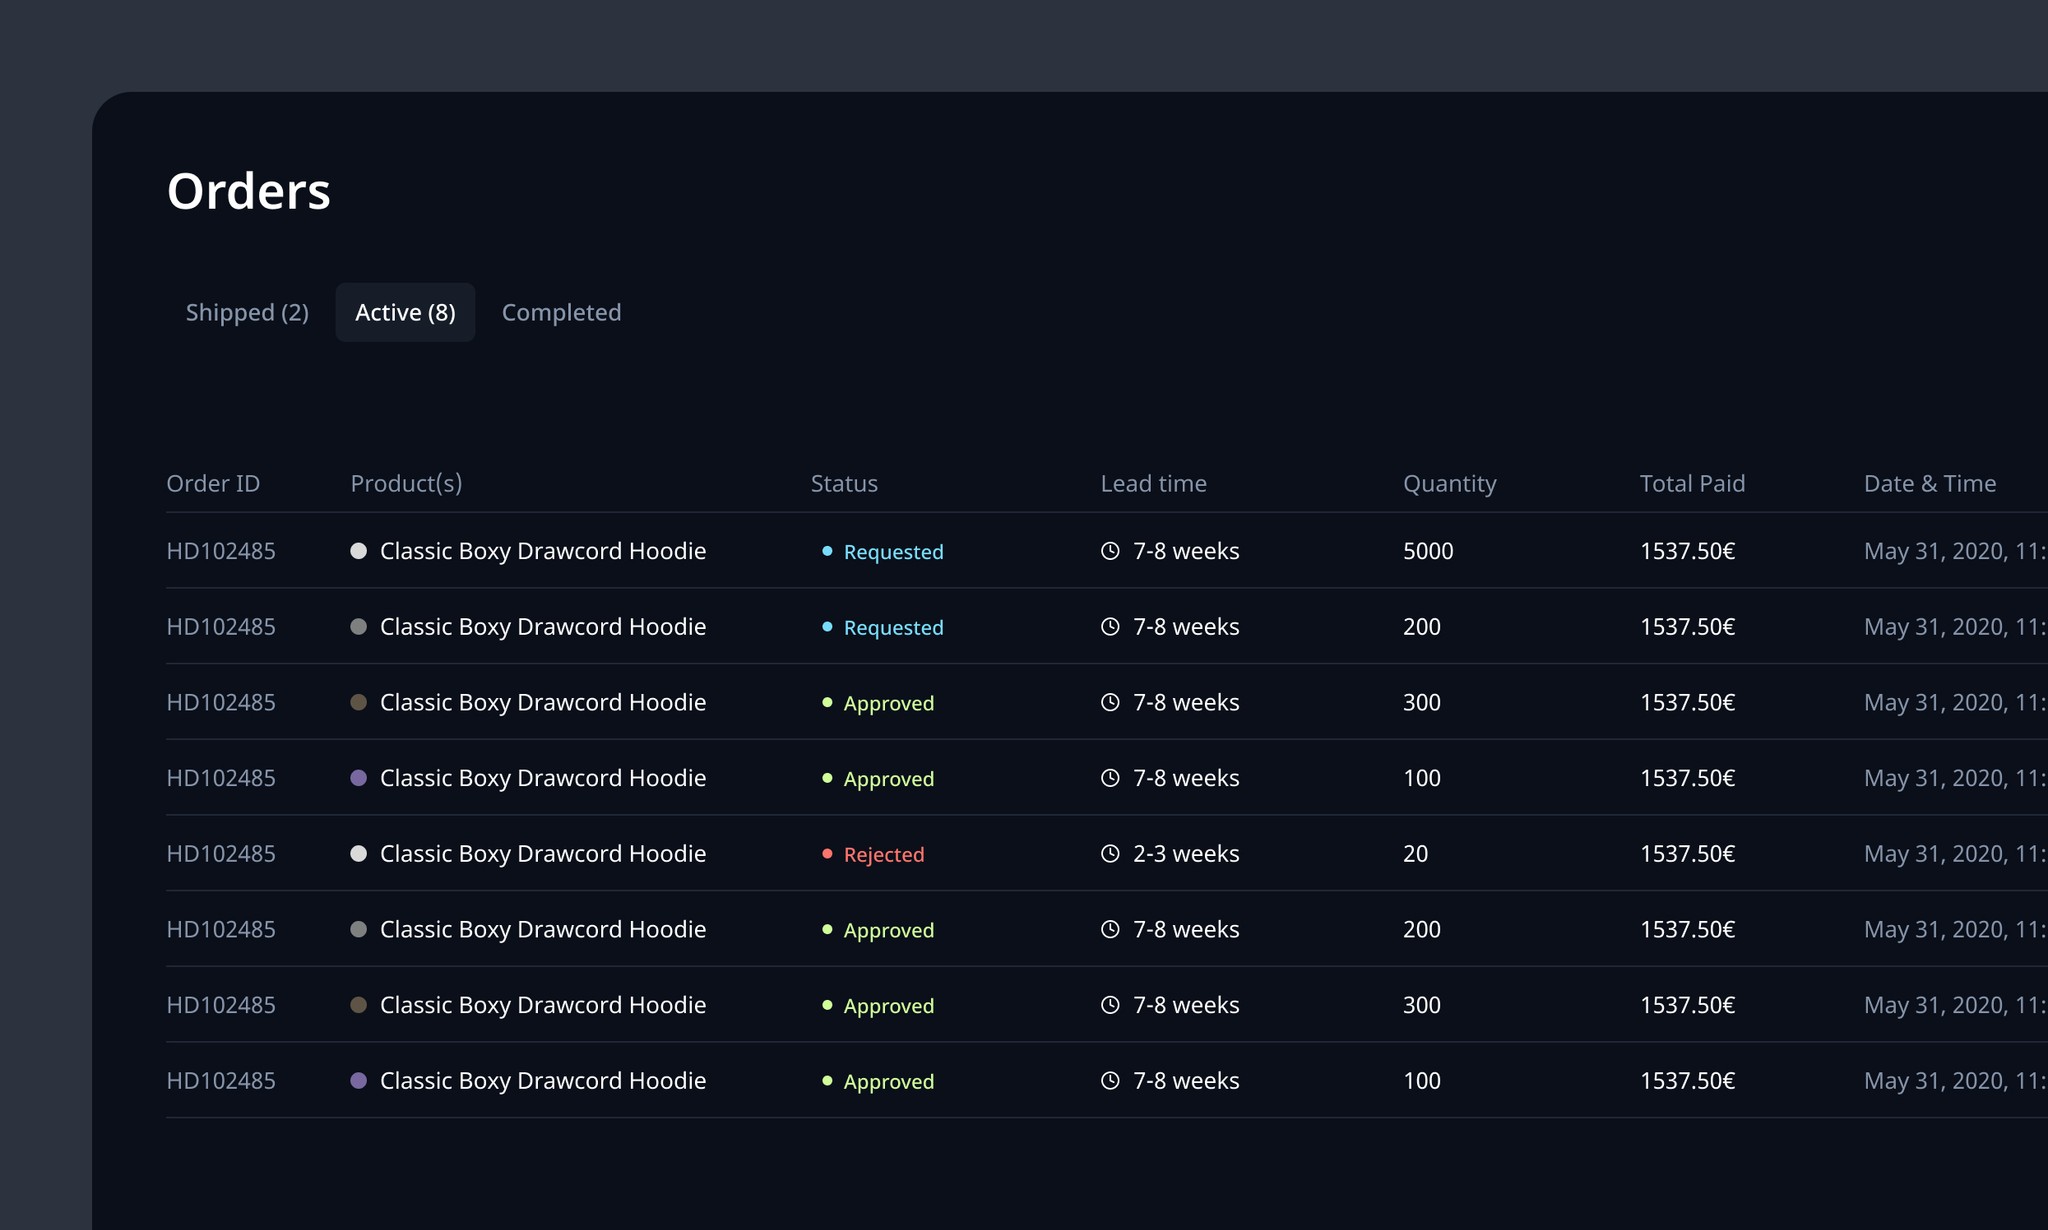Click the brown color dot in third order row

click(359, 702)
